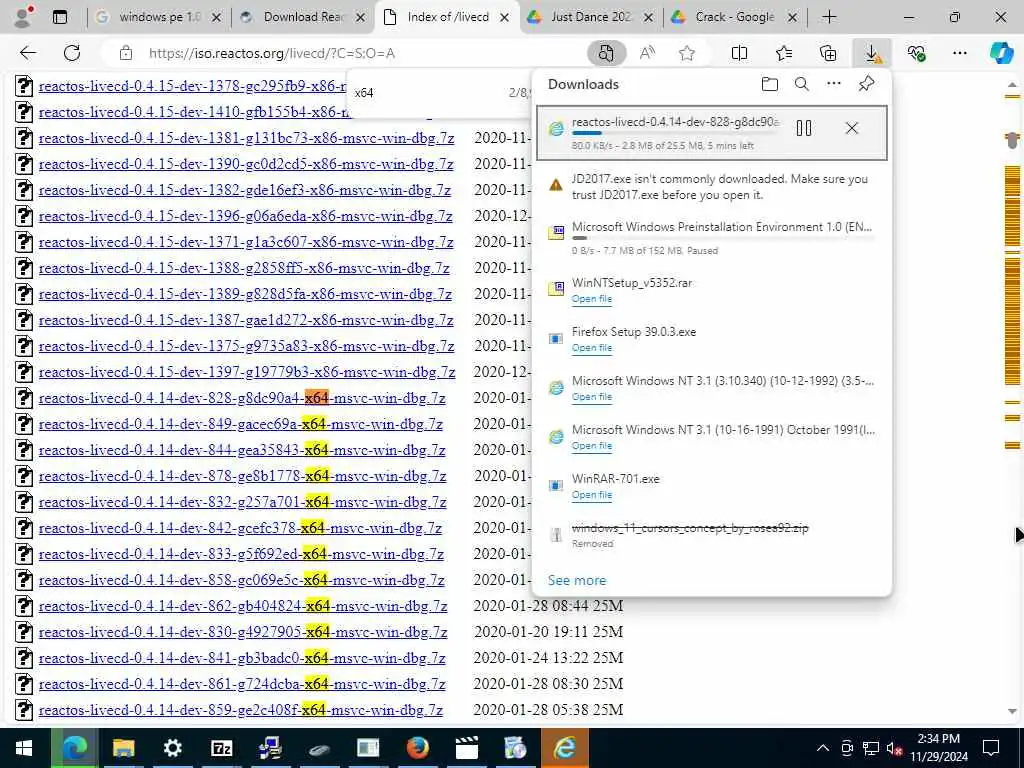Screen dimensions: 1024x768
Task: Open the Windows Start menu
Action: (24, 748)
